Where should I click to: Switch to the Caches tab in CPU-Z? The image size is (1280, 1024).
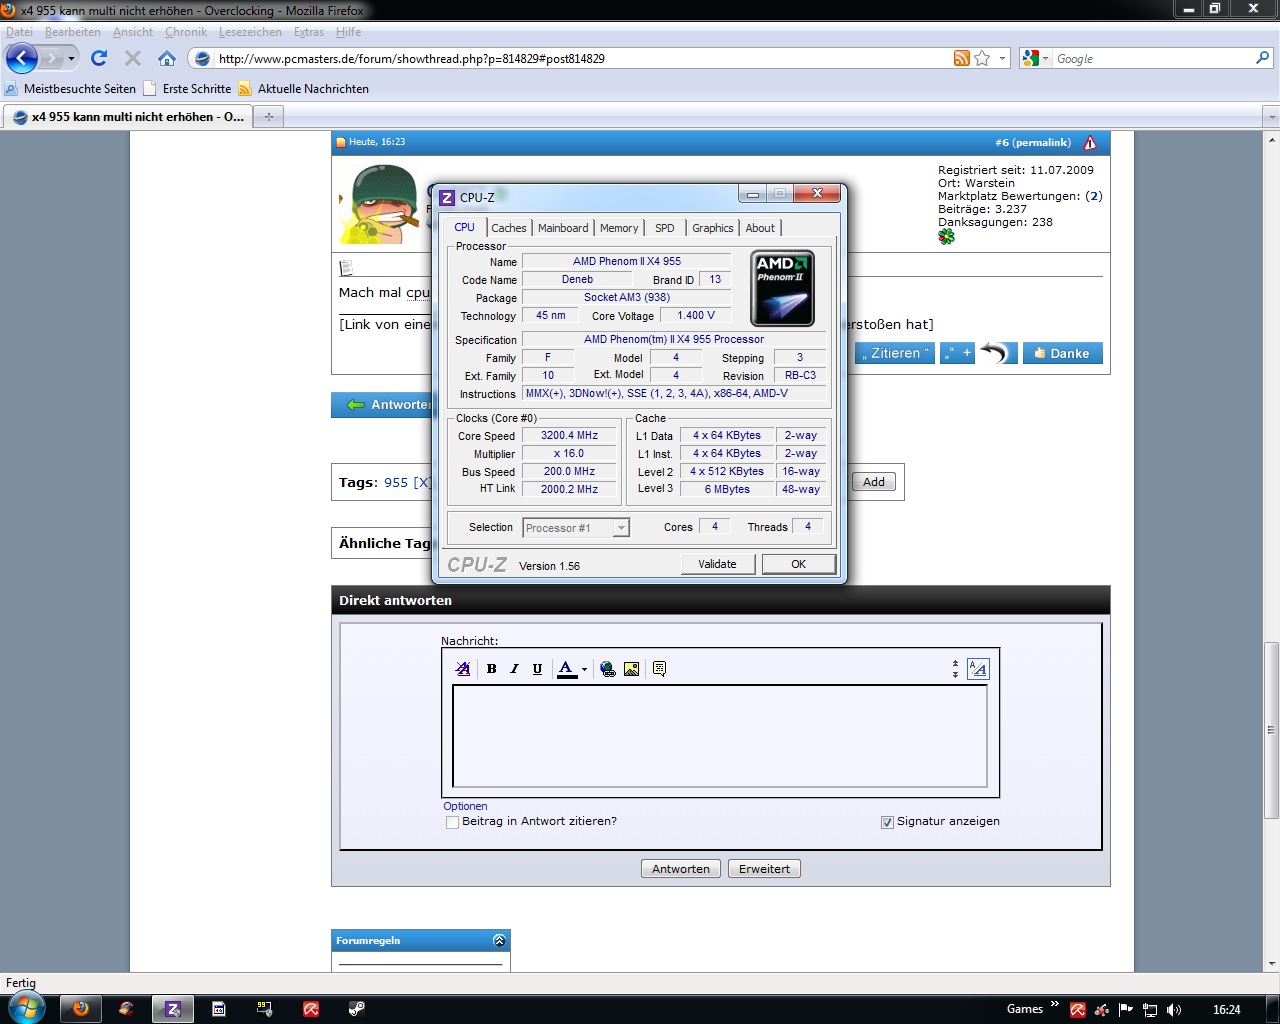click(508, 228)
